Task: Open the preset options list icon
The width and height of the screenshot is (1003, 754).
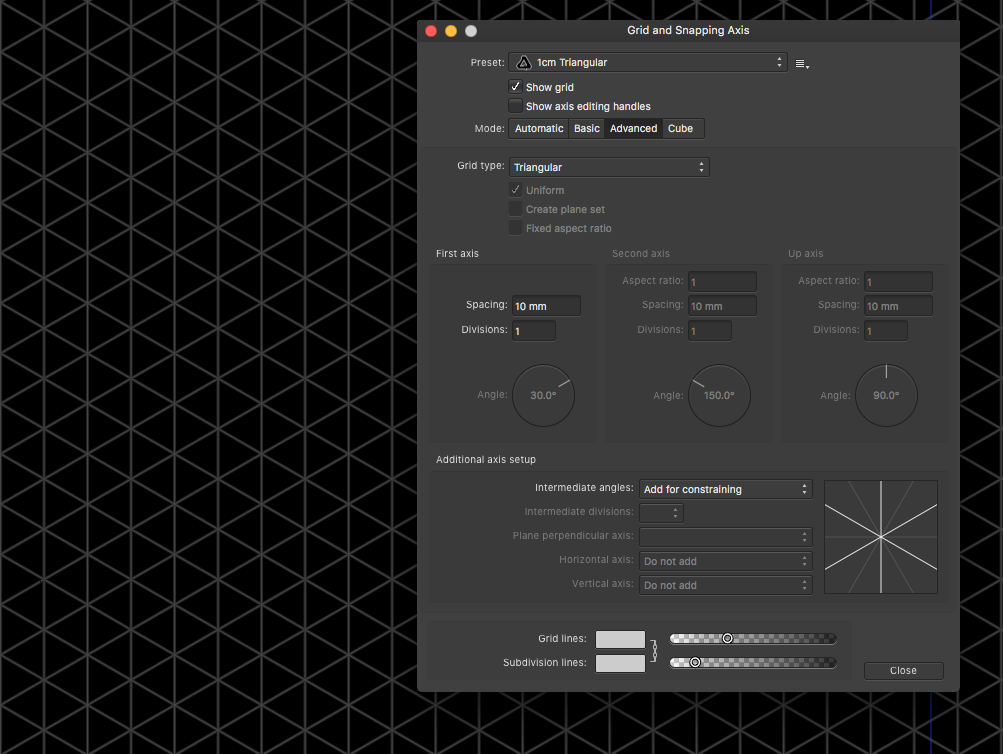Action: tap(799, 61)
